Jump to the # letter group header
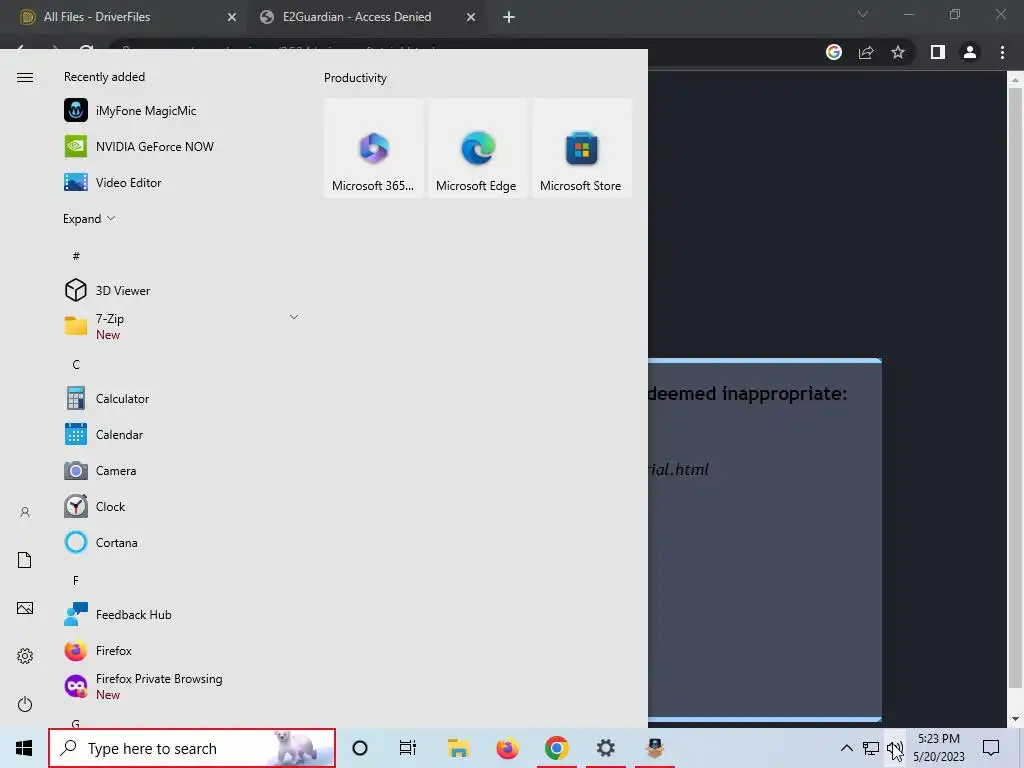 coord(76,256)
